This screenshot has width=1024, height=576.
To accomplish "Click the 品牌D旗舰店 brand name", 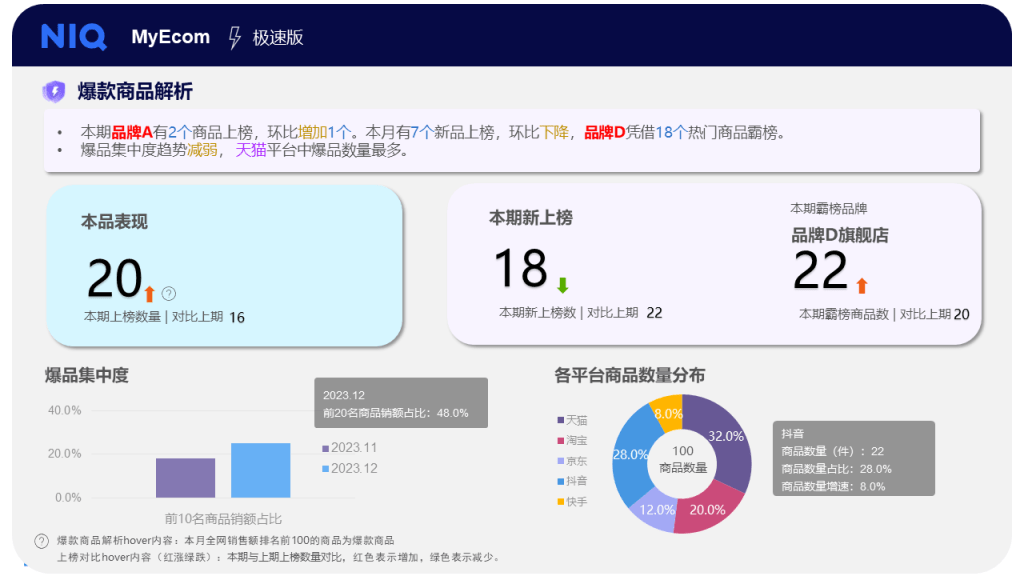I will tap(840, 235).
